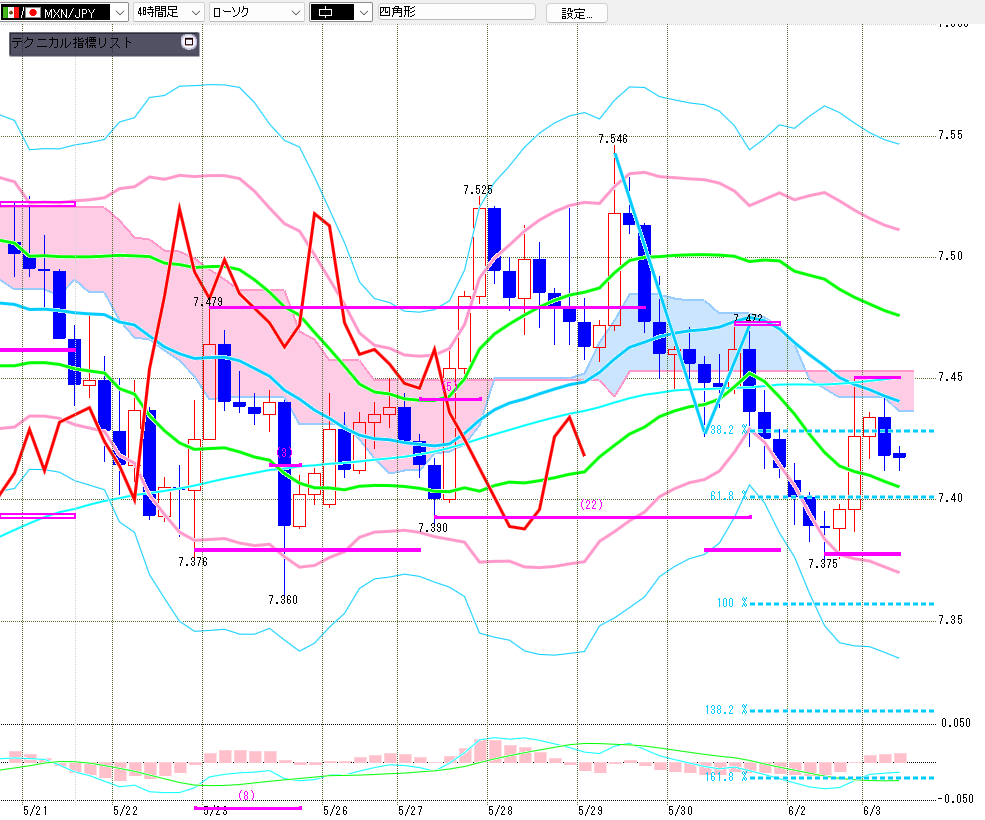Image resolution: width=985 pixels, height=820 pixels.
Task: Click the 5/21 date label
Action: click(35, 811)
